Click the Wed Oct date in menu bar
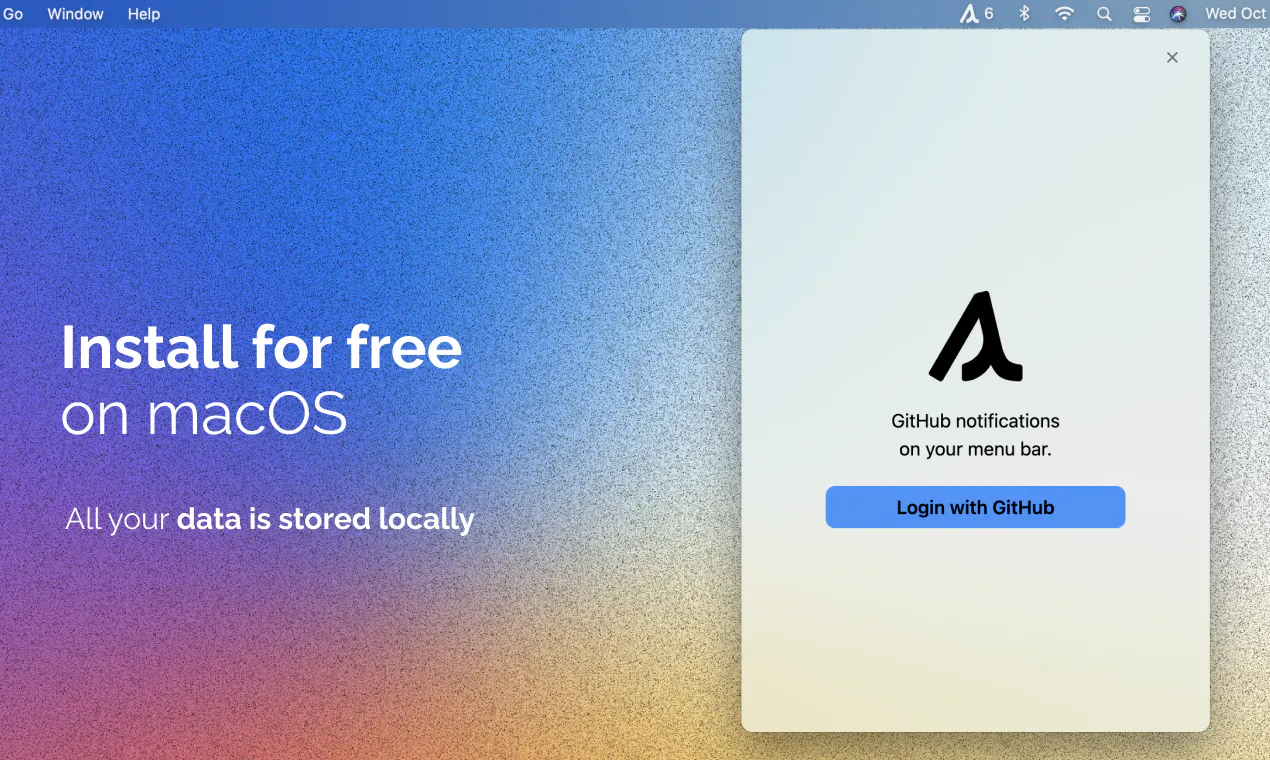The height and width of the screenshot is (760, 1270). click(x=1236, y=14)
